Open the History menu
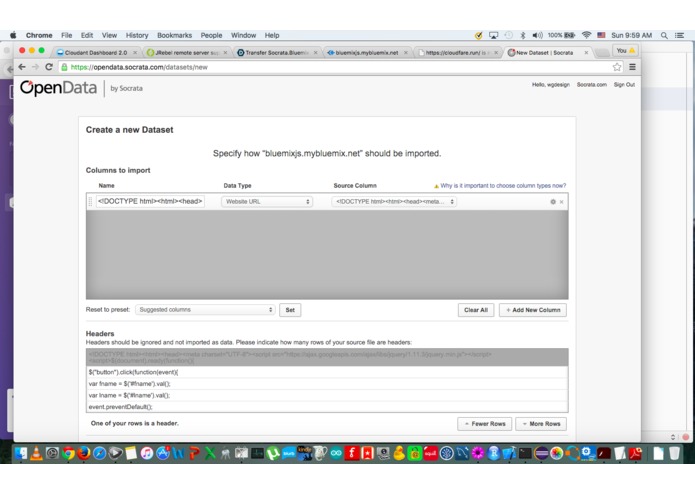 coord(137,35)
